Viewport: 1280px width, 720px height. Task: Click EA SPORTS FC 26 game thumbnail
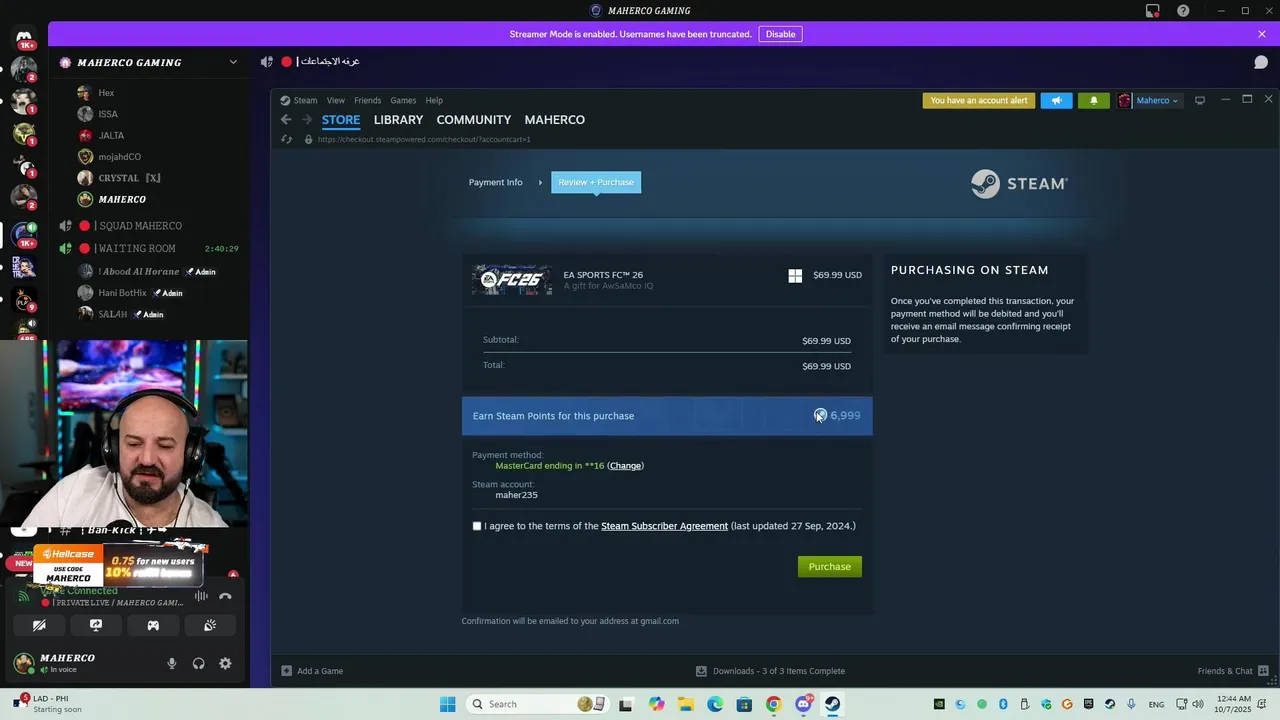(512, 280)
